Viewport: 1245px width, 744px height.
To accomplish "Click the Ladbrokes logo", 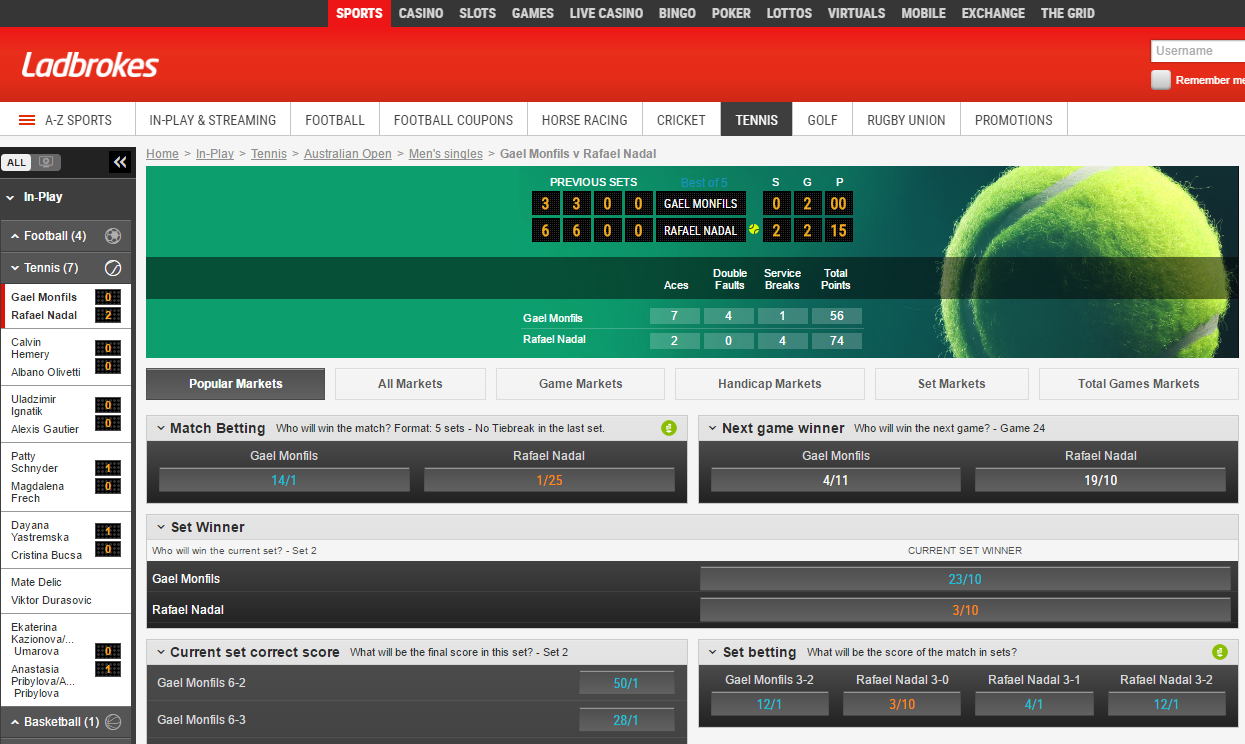I will [x=90, y=66].
